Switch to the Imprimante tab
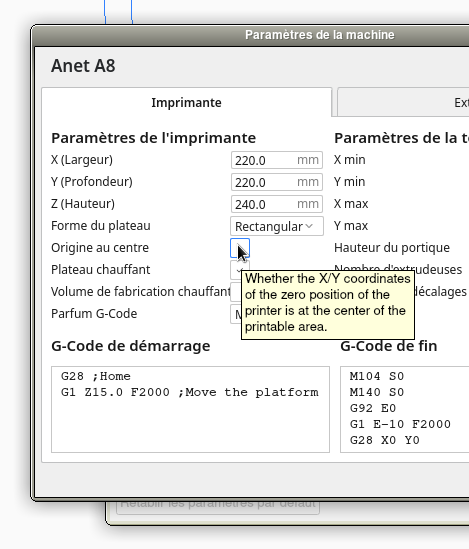Screen dimensions: 469x549 pyautogui.click(x=186, y=102)
